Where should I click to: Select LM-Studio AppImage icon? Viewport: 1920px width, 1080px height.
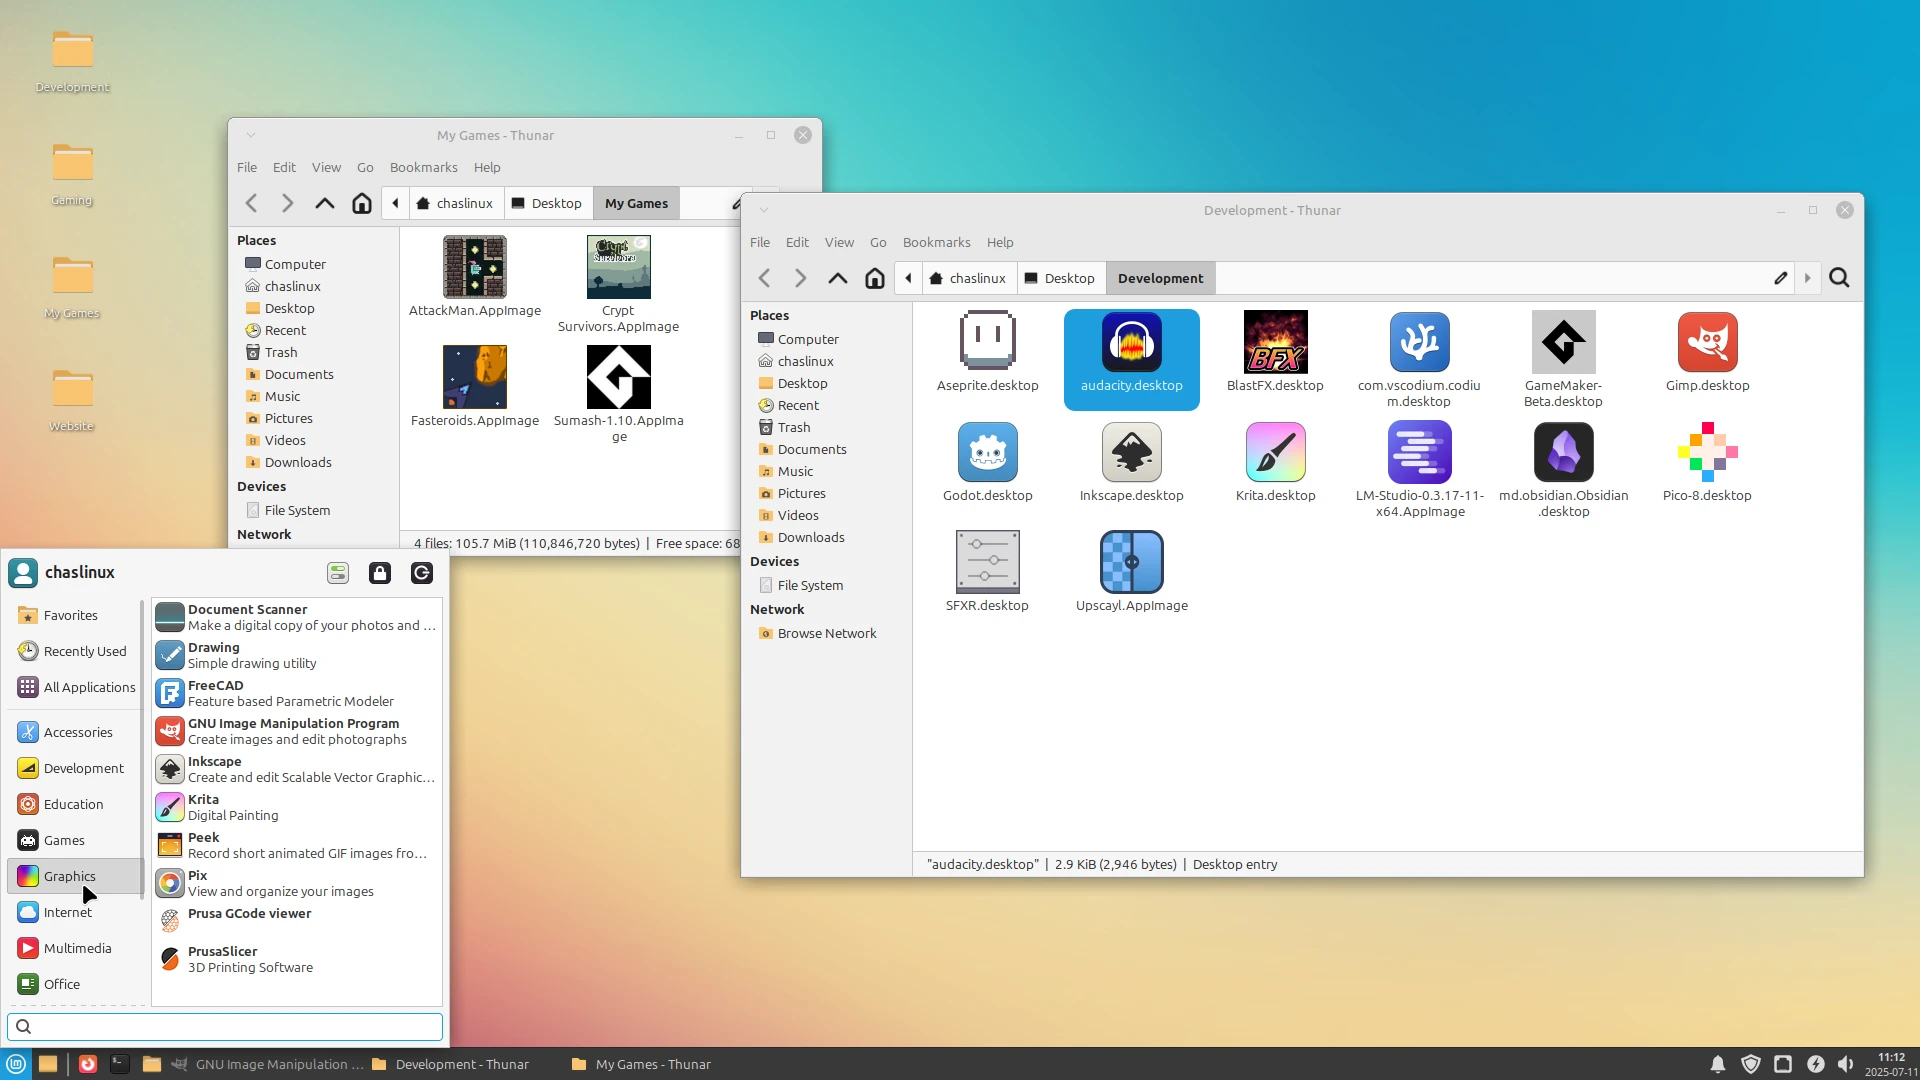point(1419,452)
